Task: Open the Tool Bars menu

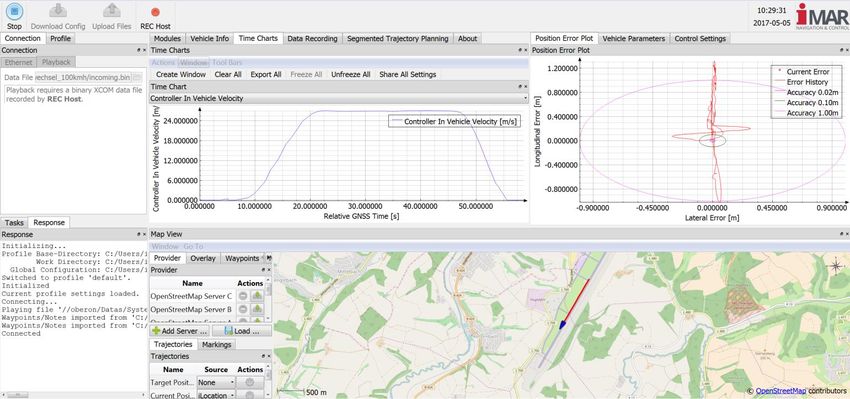Action: (x=227, y=63)
